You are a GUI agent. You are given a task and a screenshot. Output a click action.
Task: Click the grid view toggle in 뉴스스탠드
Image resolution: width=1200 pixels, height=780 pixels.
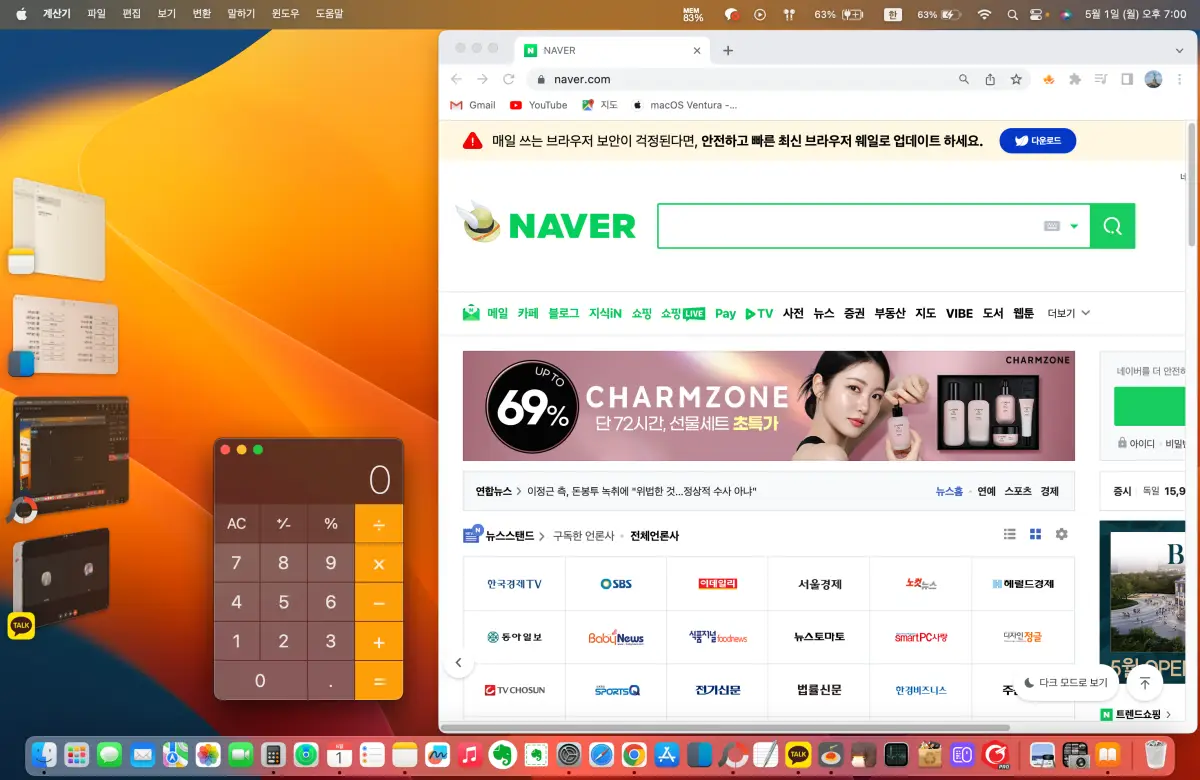point(1035,534)
